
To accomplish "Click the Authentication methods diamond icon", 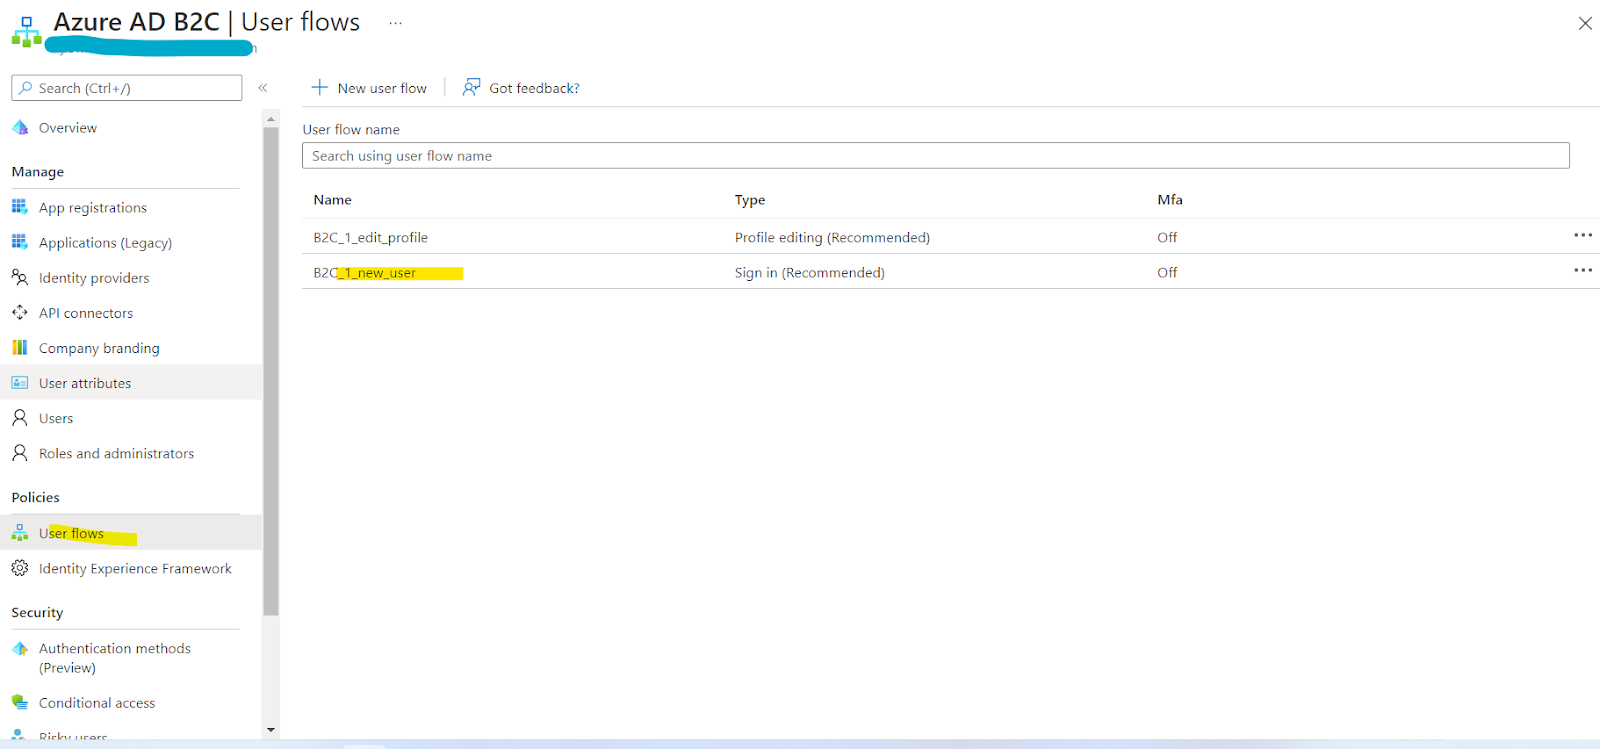I will click(x=20, y=648).
